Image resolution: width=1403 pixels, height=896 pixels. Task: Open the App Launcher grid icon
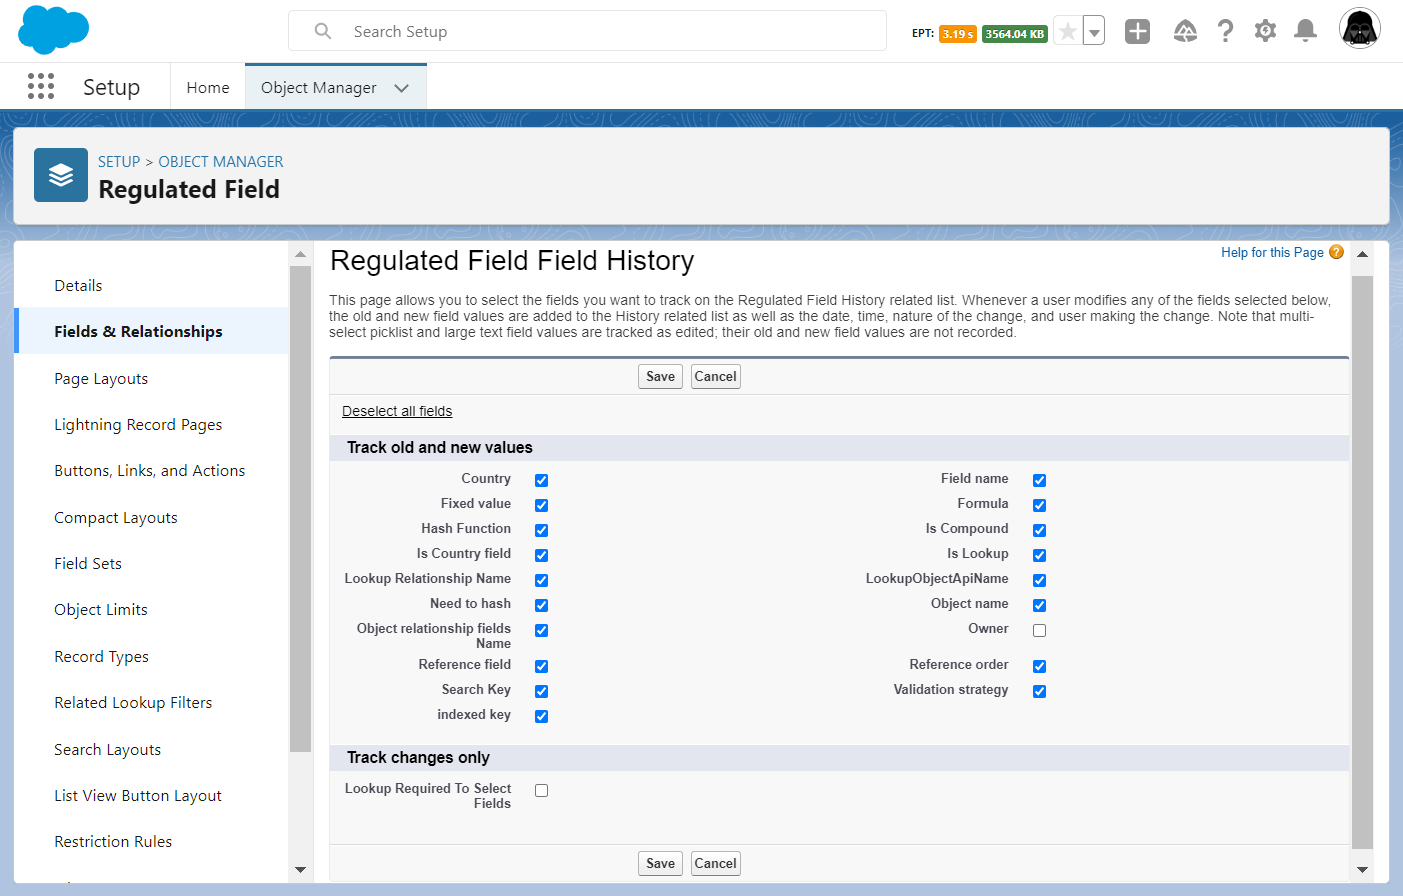click(x=41, y=87)
